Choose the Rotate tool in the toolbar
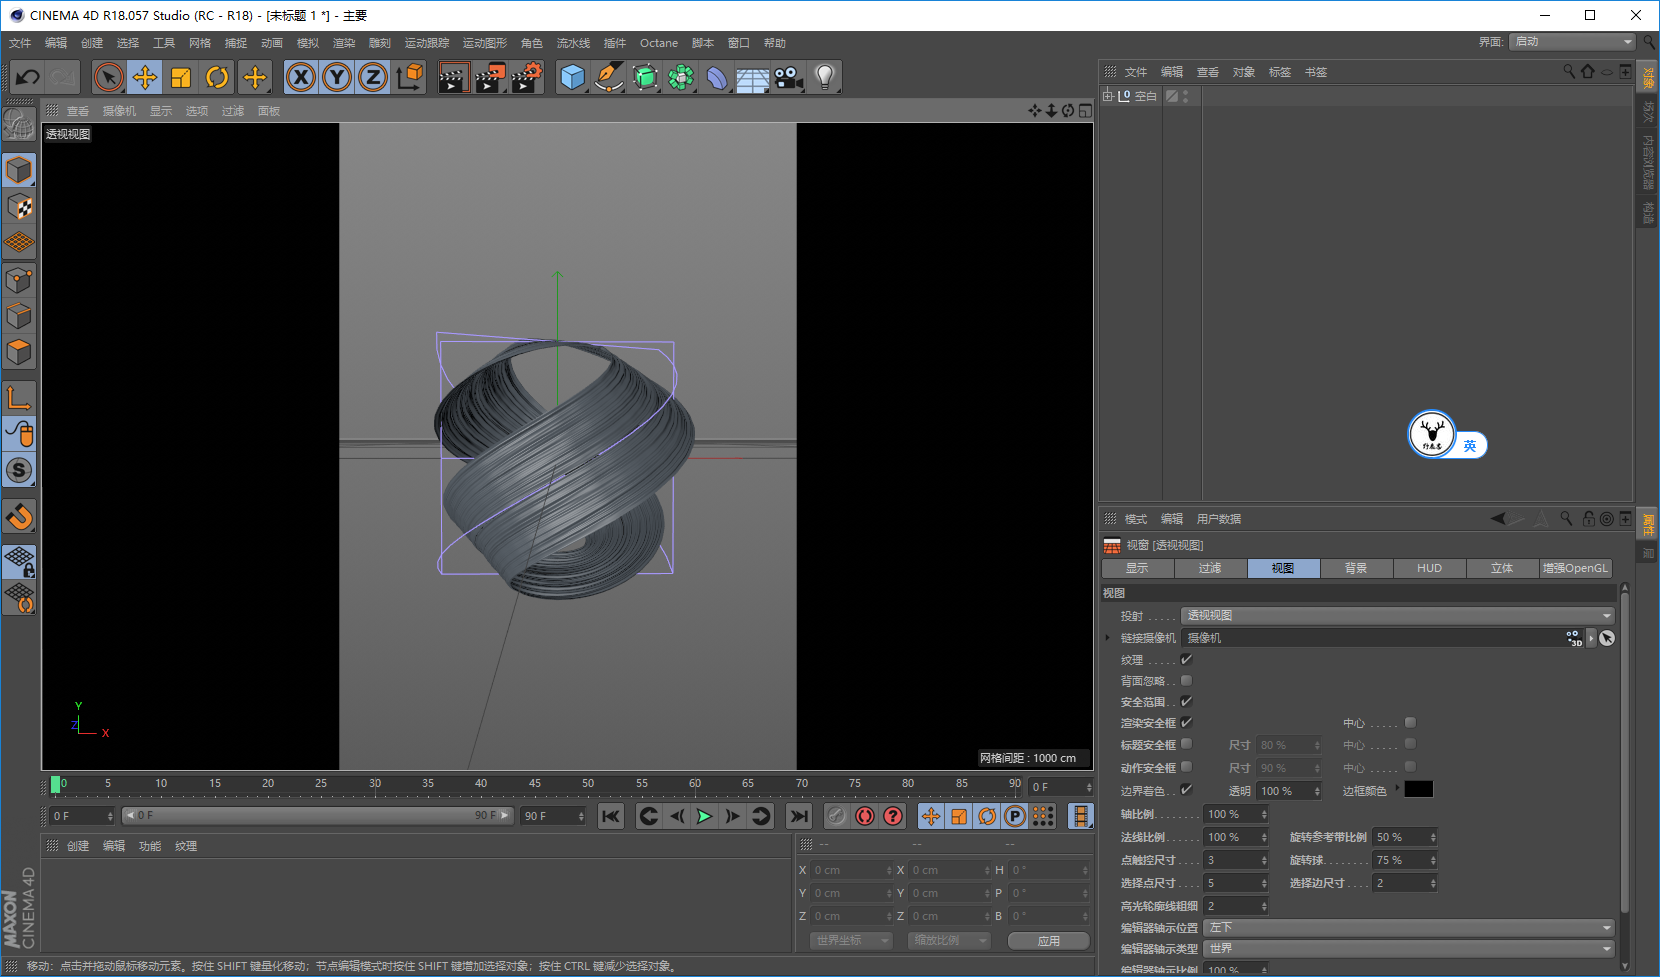The image size is (1660, 977). (217, 77)
